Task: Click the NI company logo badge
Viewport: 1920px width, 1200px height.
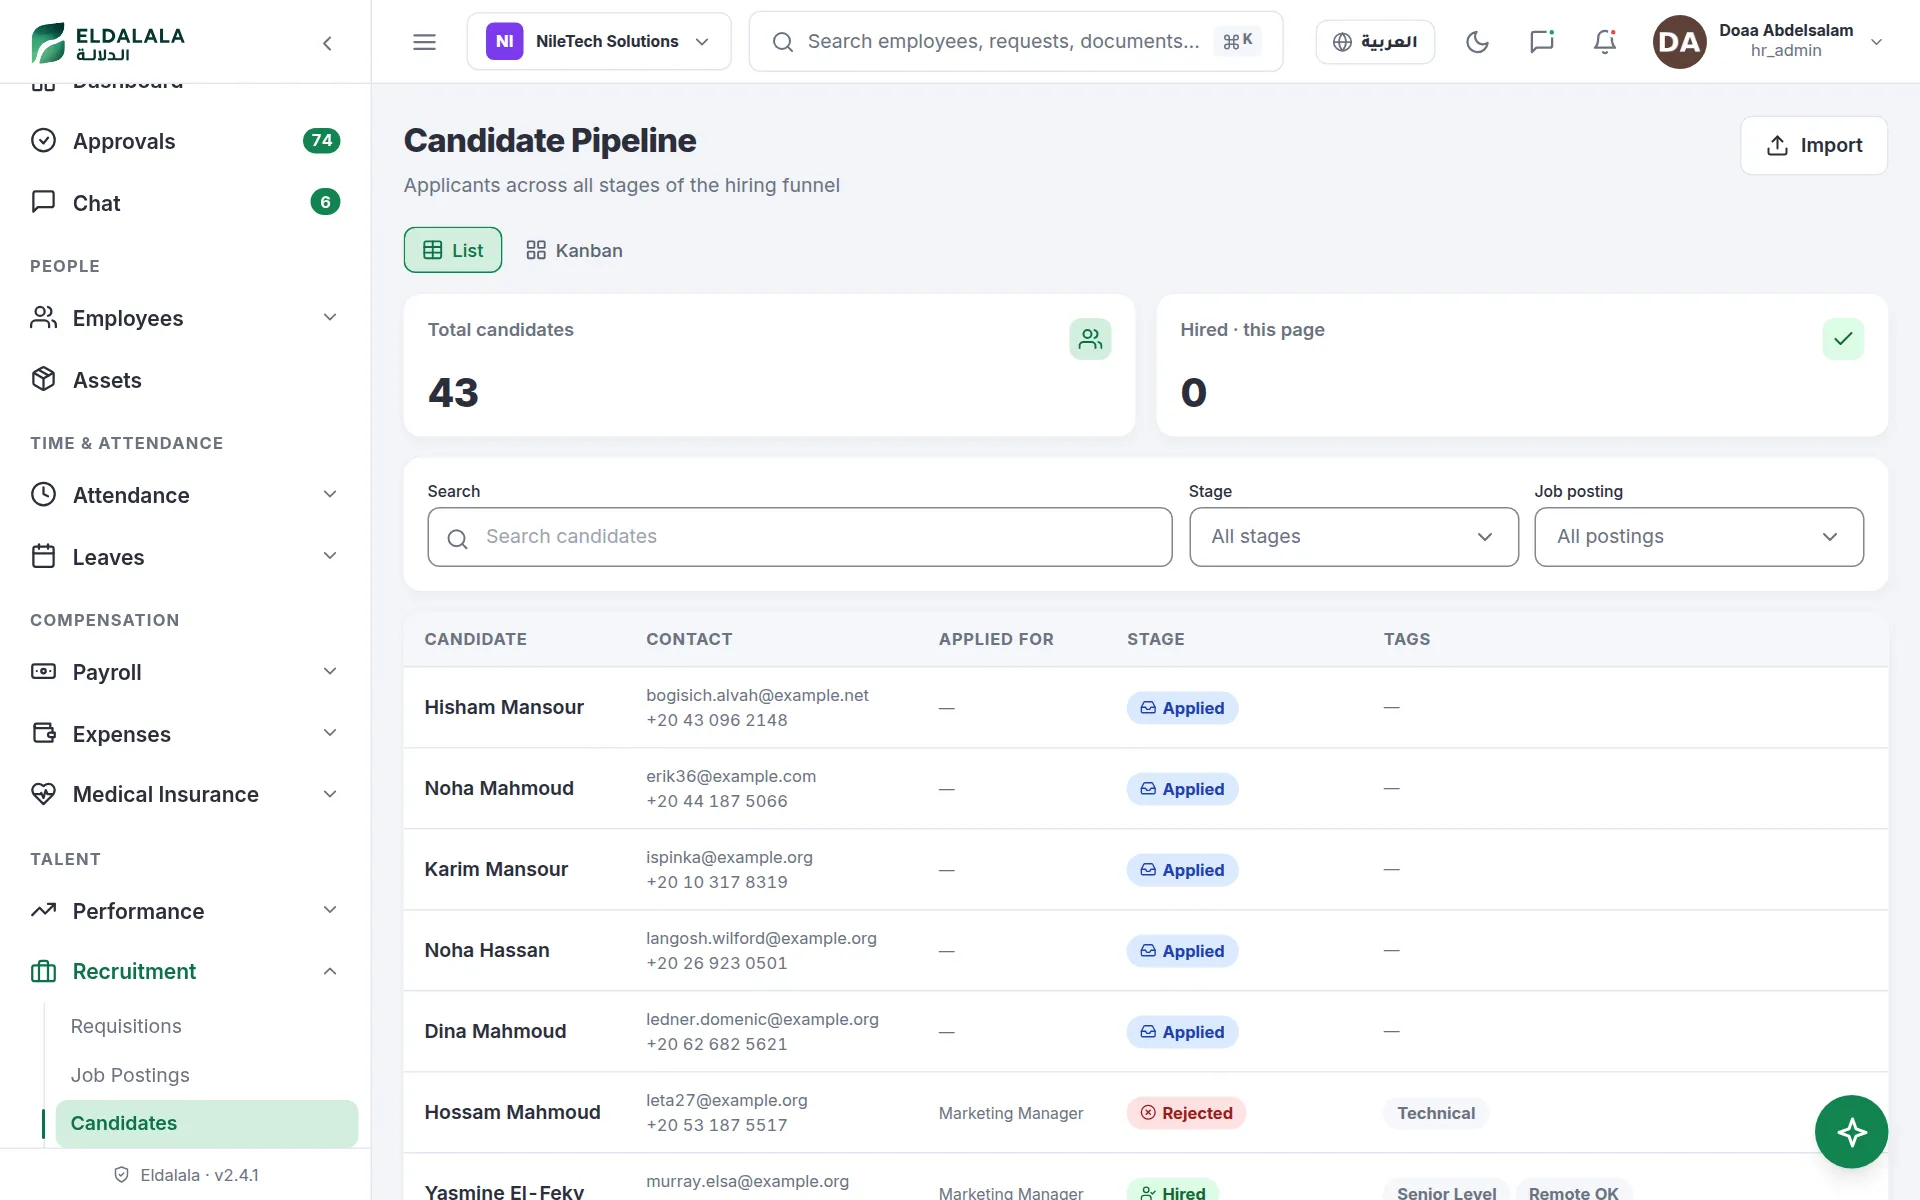Action: coord(504,42)
